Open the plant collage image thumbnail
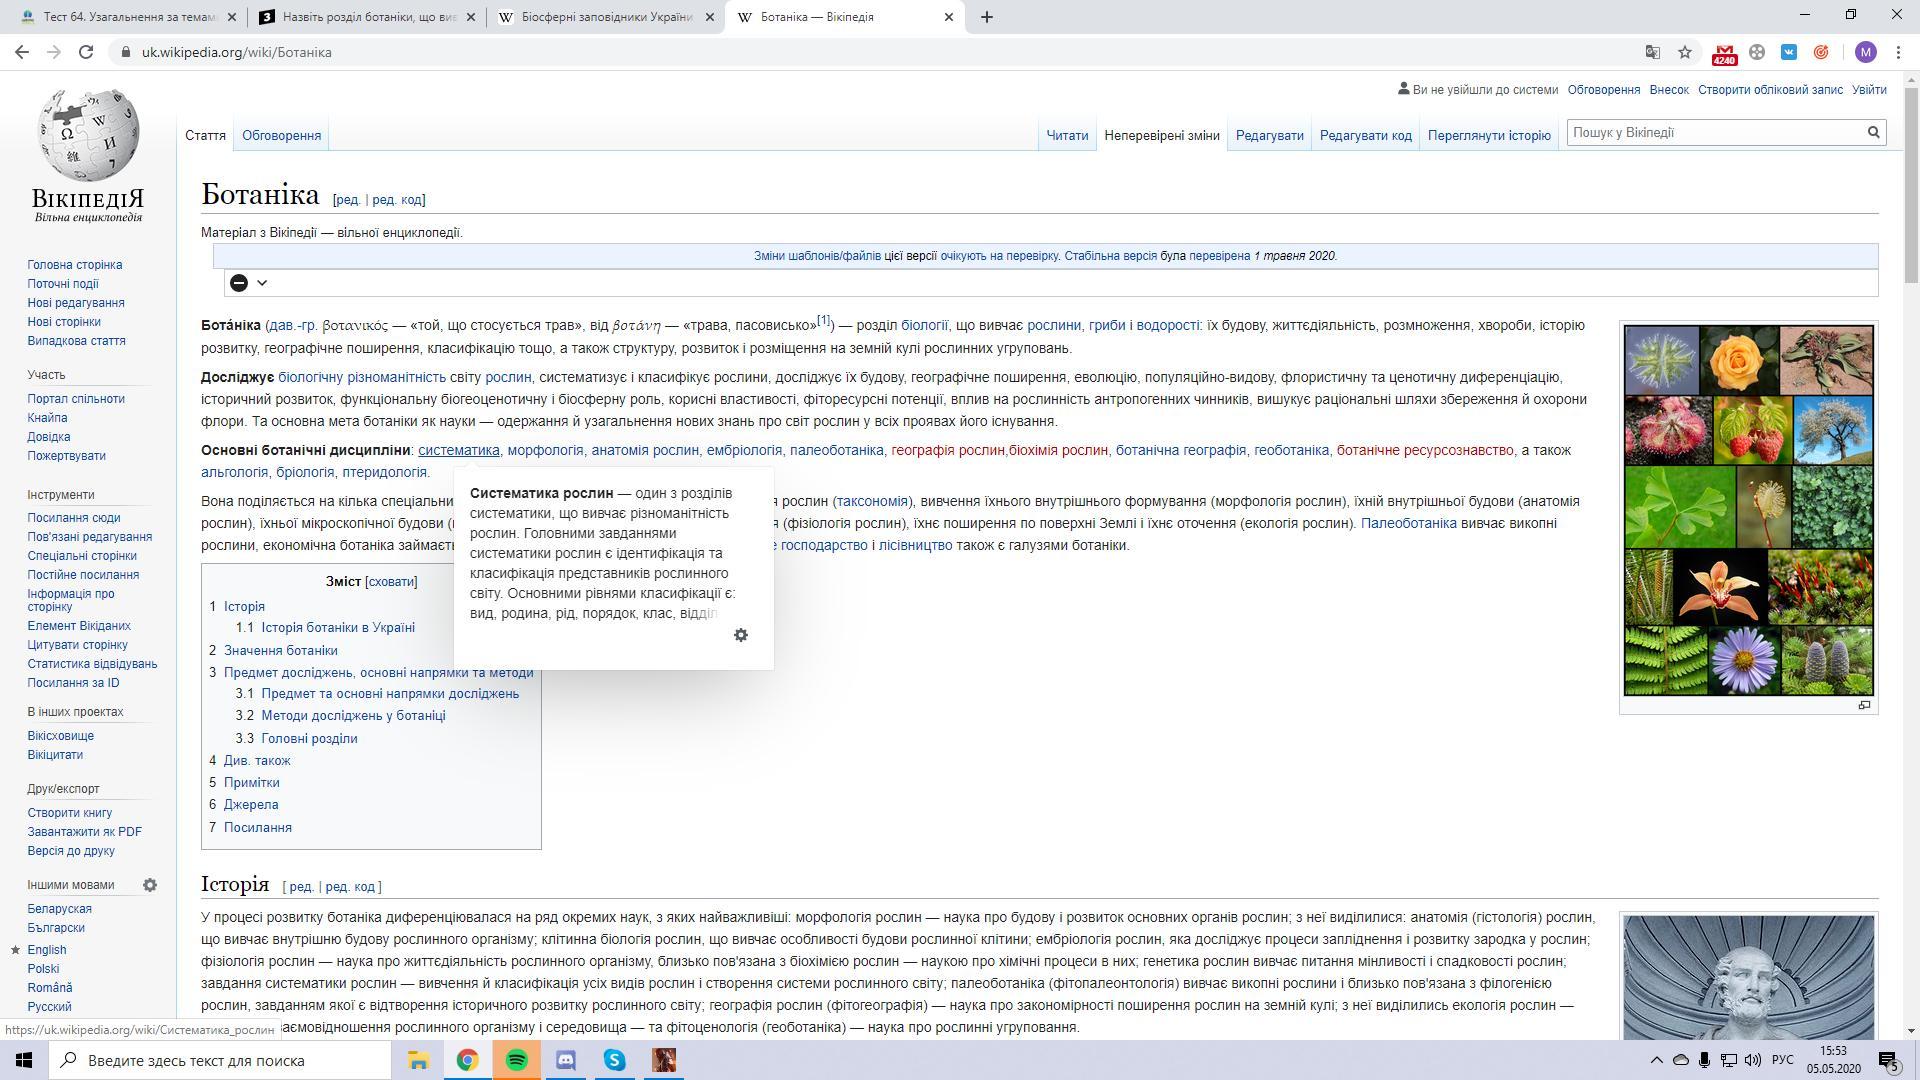Viewport: 1920px width, 1080px height. [1748, 510]
